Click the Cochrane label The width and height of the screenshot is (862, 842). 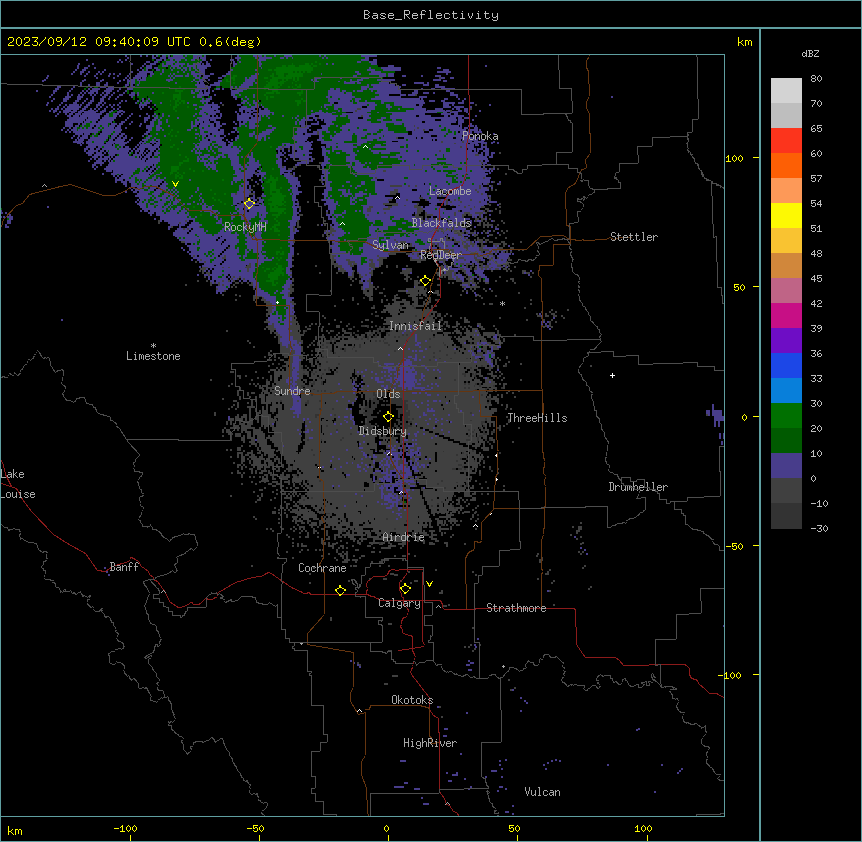point(322,568)
